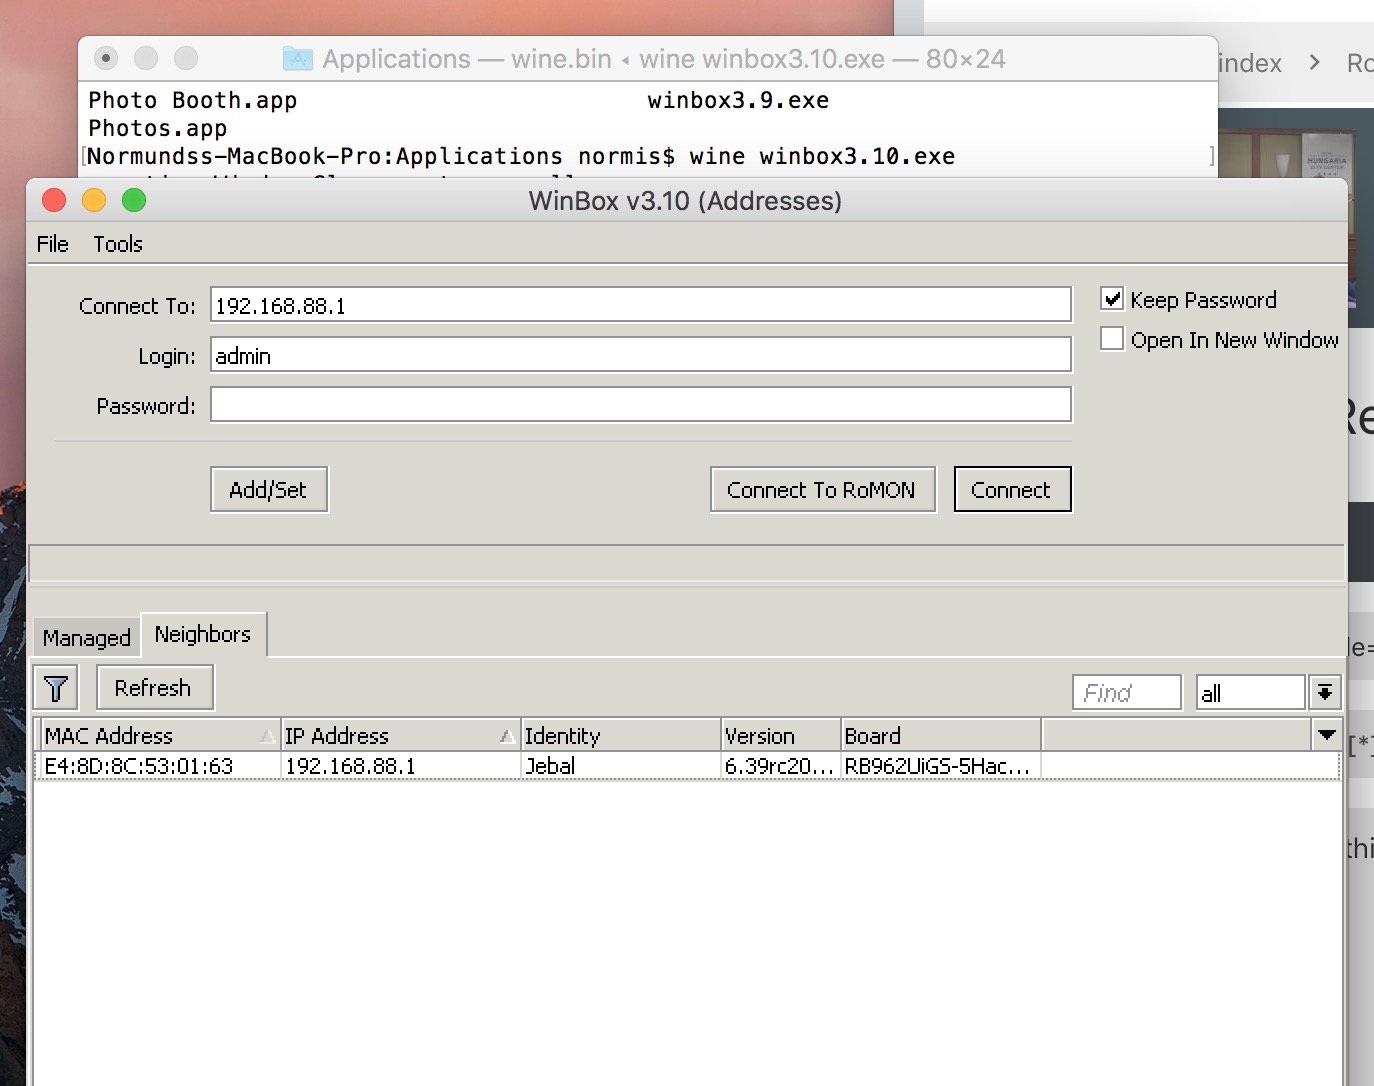Click 'Photos.app' in terminal listing
The height and width of the screenshot is (1086, 1374).
[158, 128]
